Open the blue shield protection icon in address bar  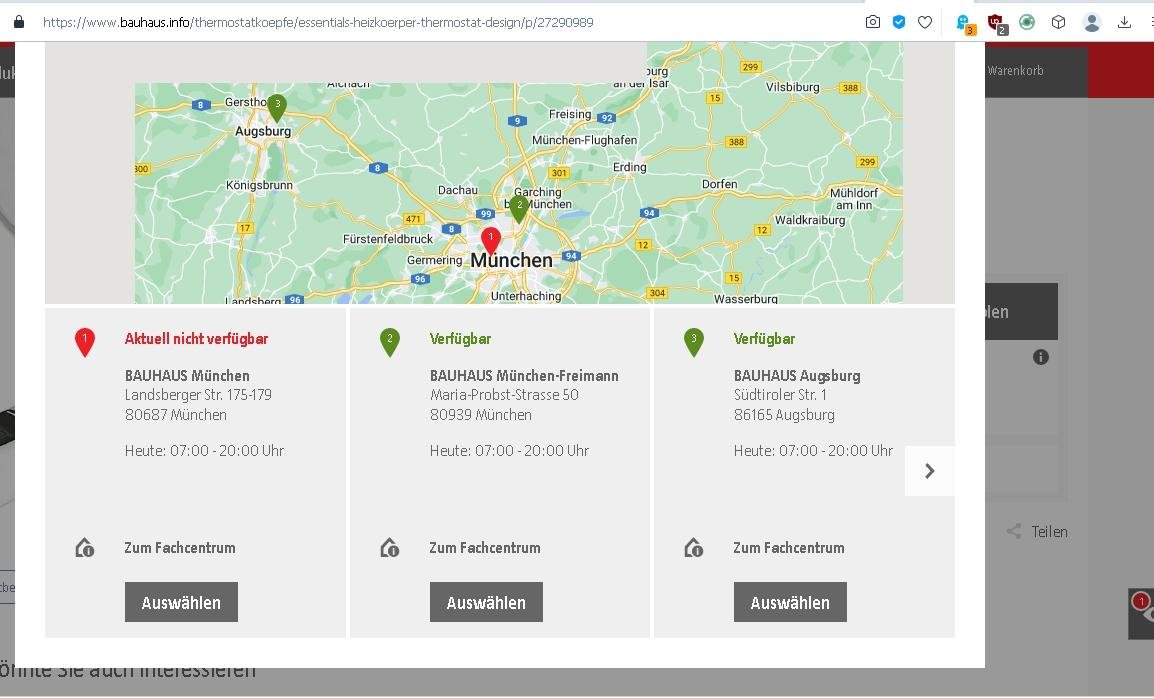(899, 22)
